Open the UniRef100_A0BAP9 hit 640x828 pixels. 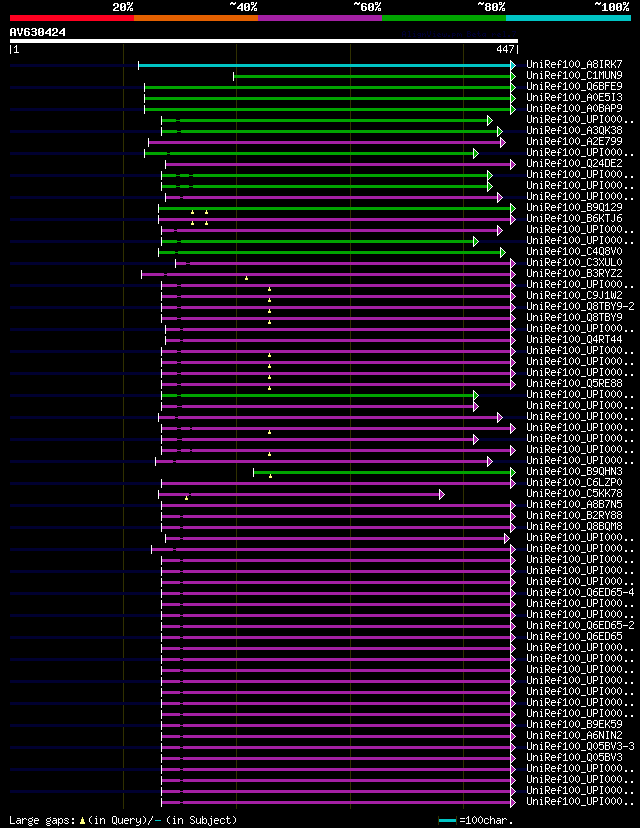point(574,108)
